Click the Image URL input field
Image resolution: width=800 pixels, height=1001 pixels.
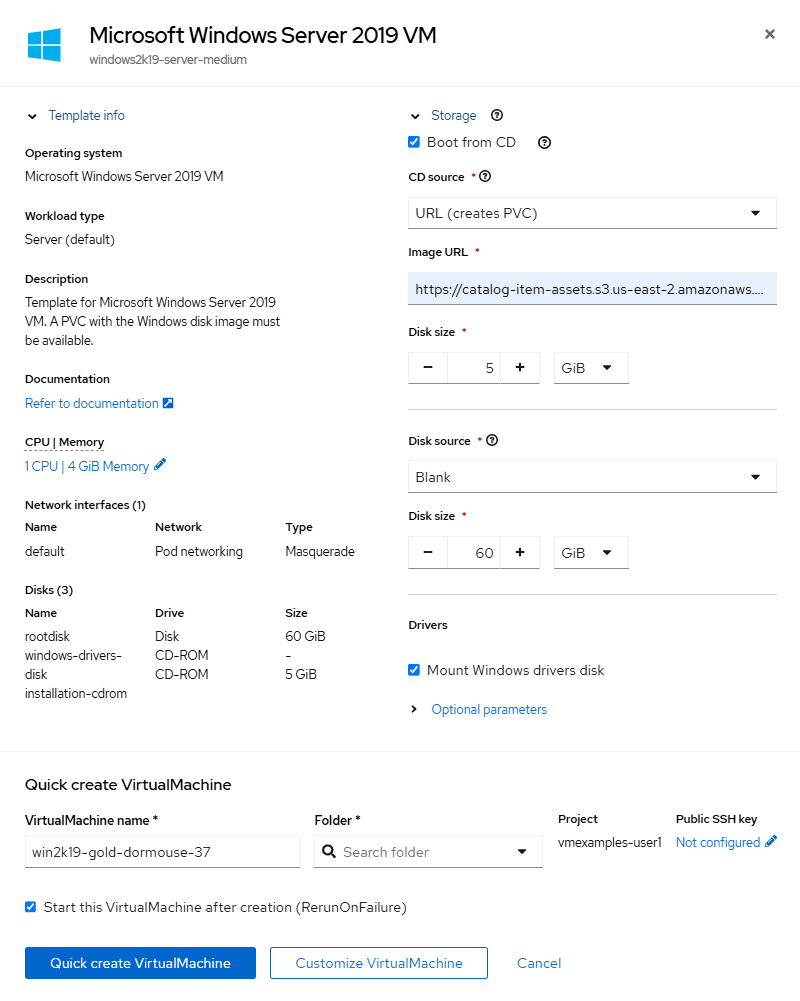click(x=592, y=289)
